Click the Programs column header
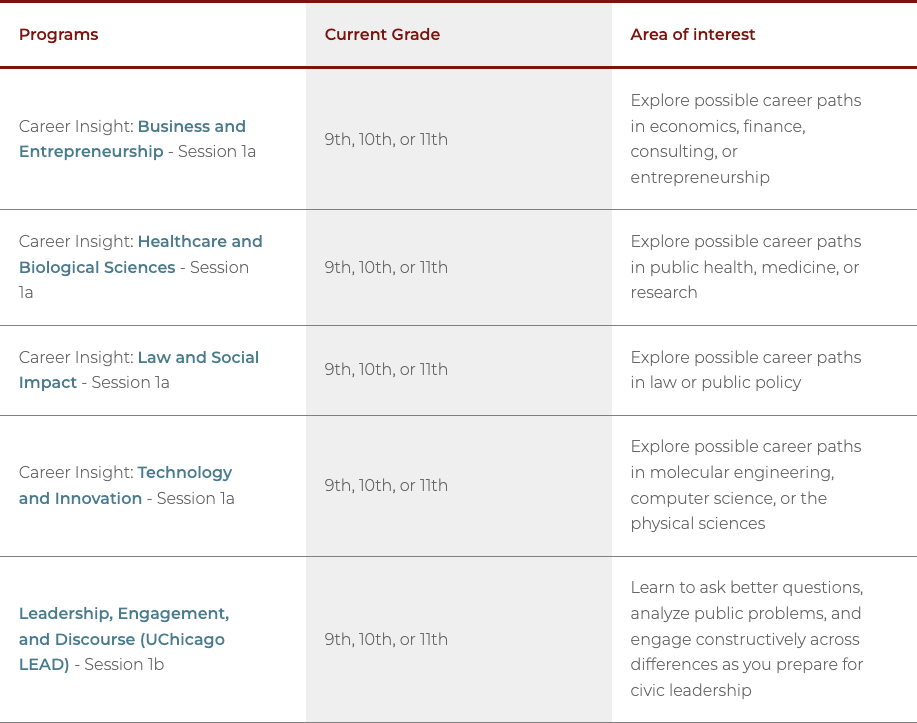 59,35
